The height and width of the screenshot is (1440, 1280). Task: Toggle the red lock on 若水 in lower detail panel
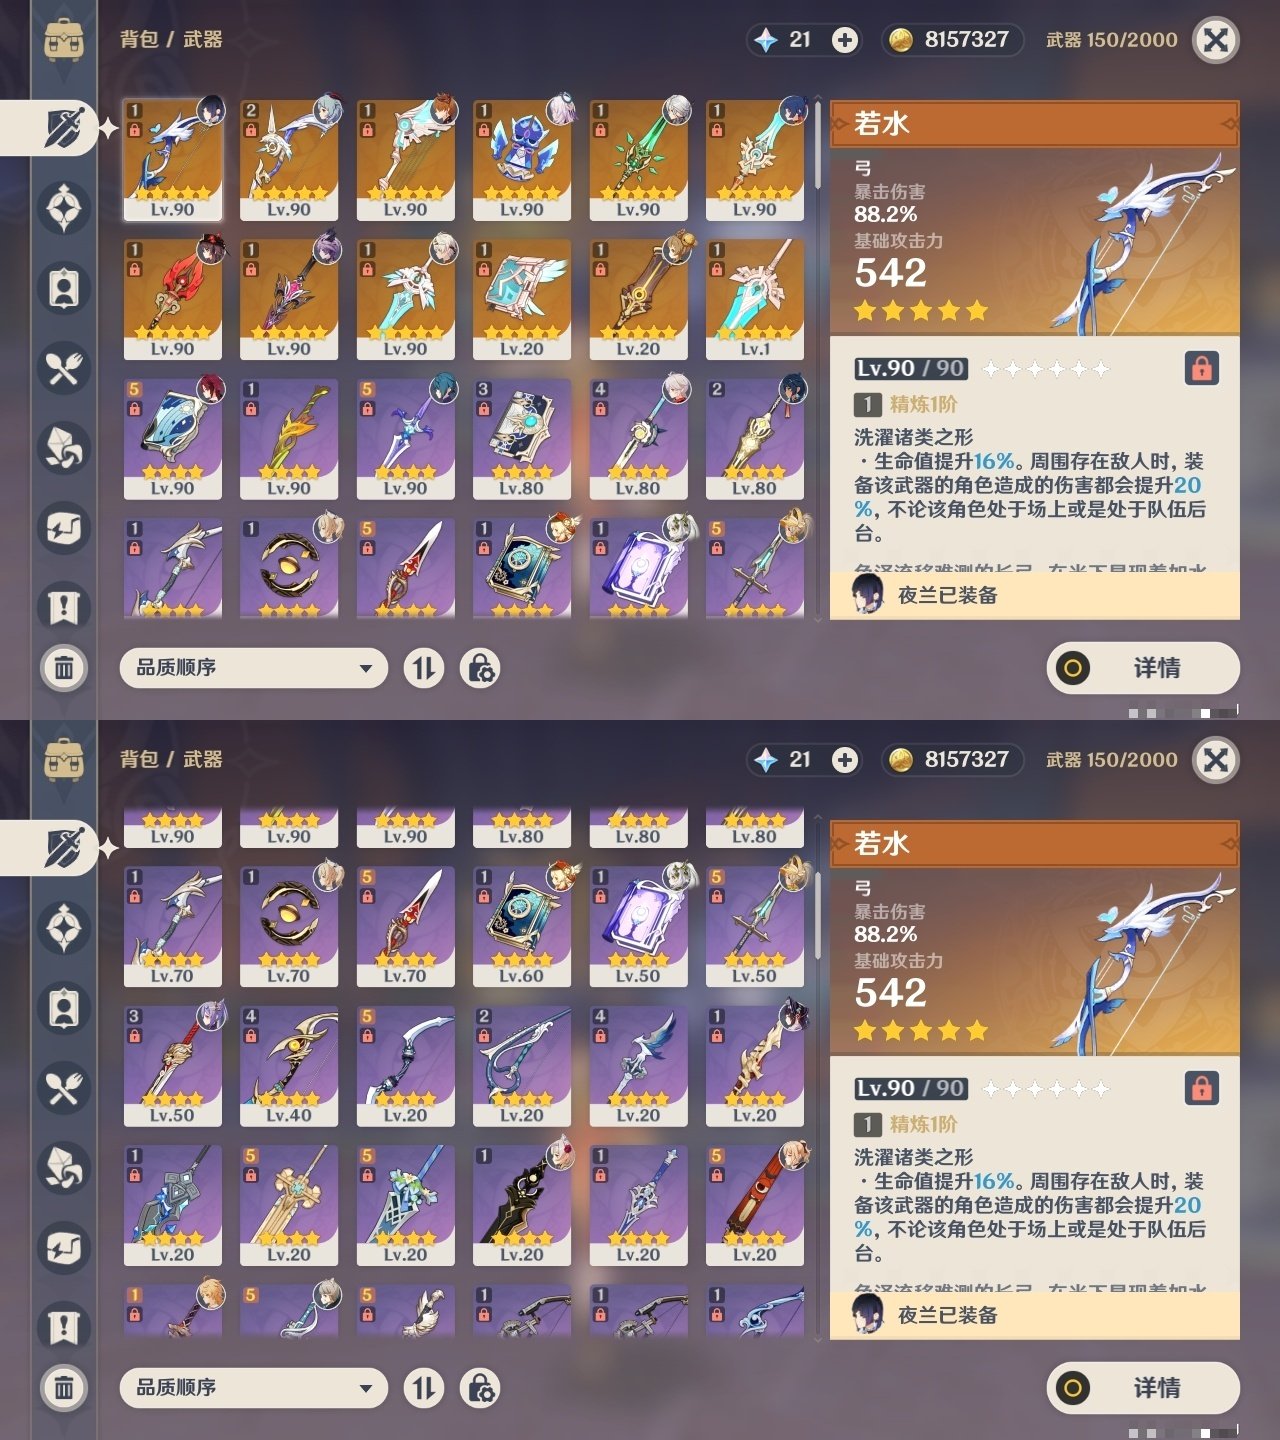[x=1202, y=1088]
